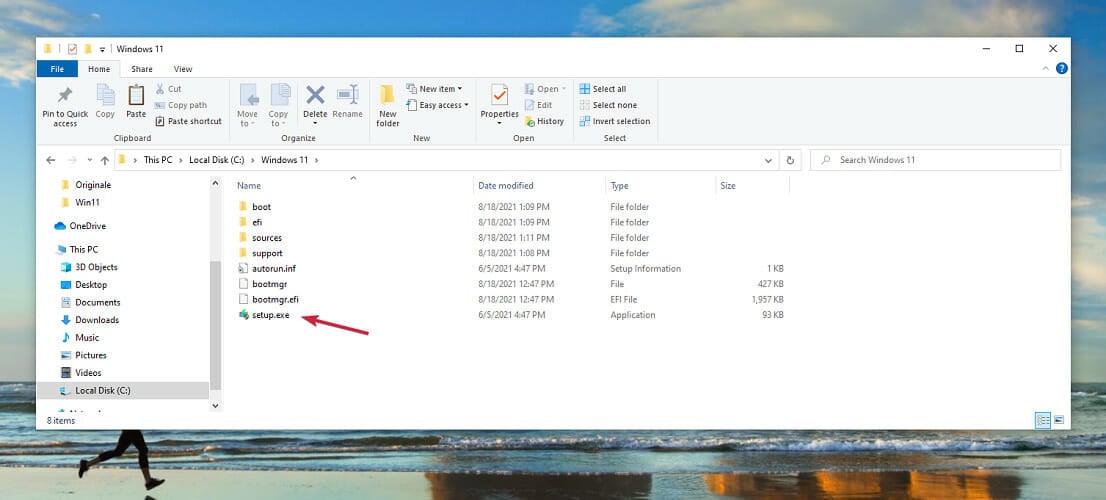1106x500 pixels.
Task: Open 3D Objects in sidebar
Action: (x=96, y=267)
